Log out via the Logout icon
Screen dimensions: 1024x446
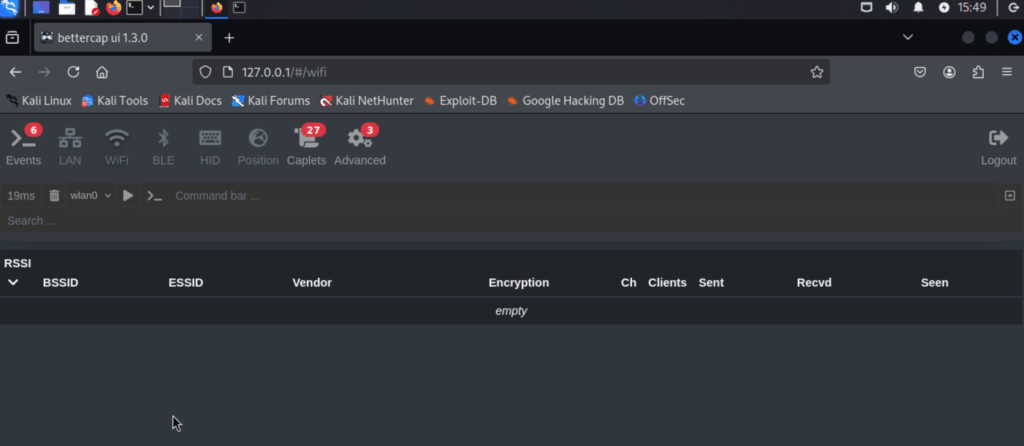point(998,141)
